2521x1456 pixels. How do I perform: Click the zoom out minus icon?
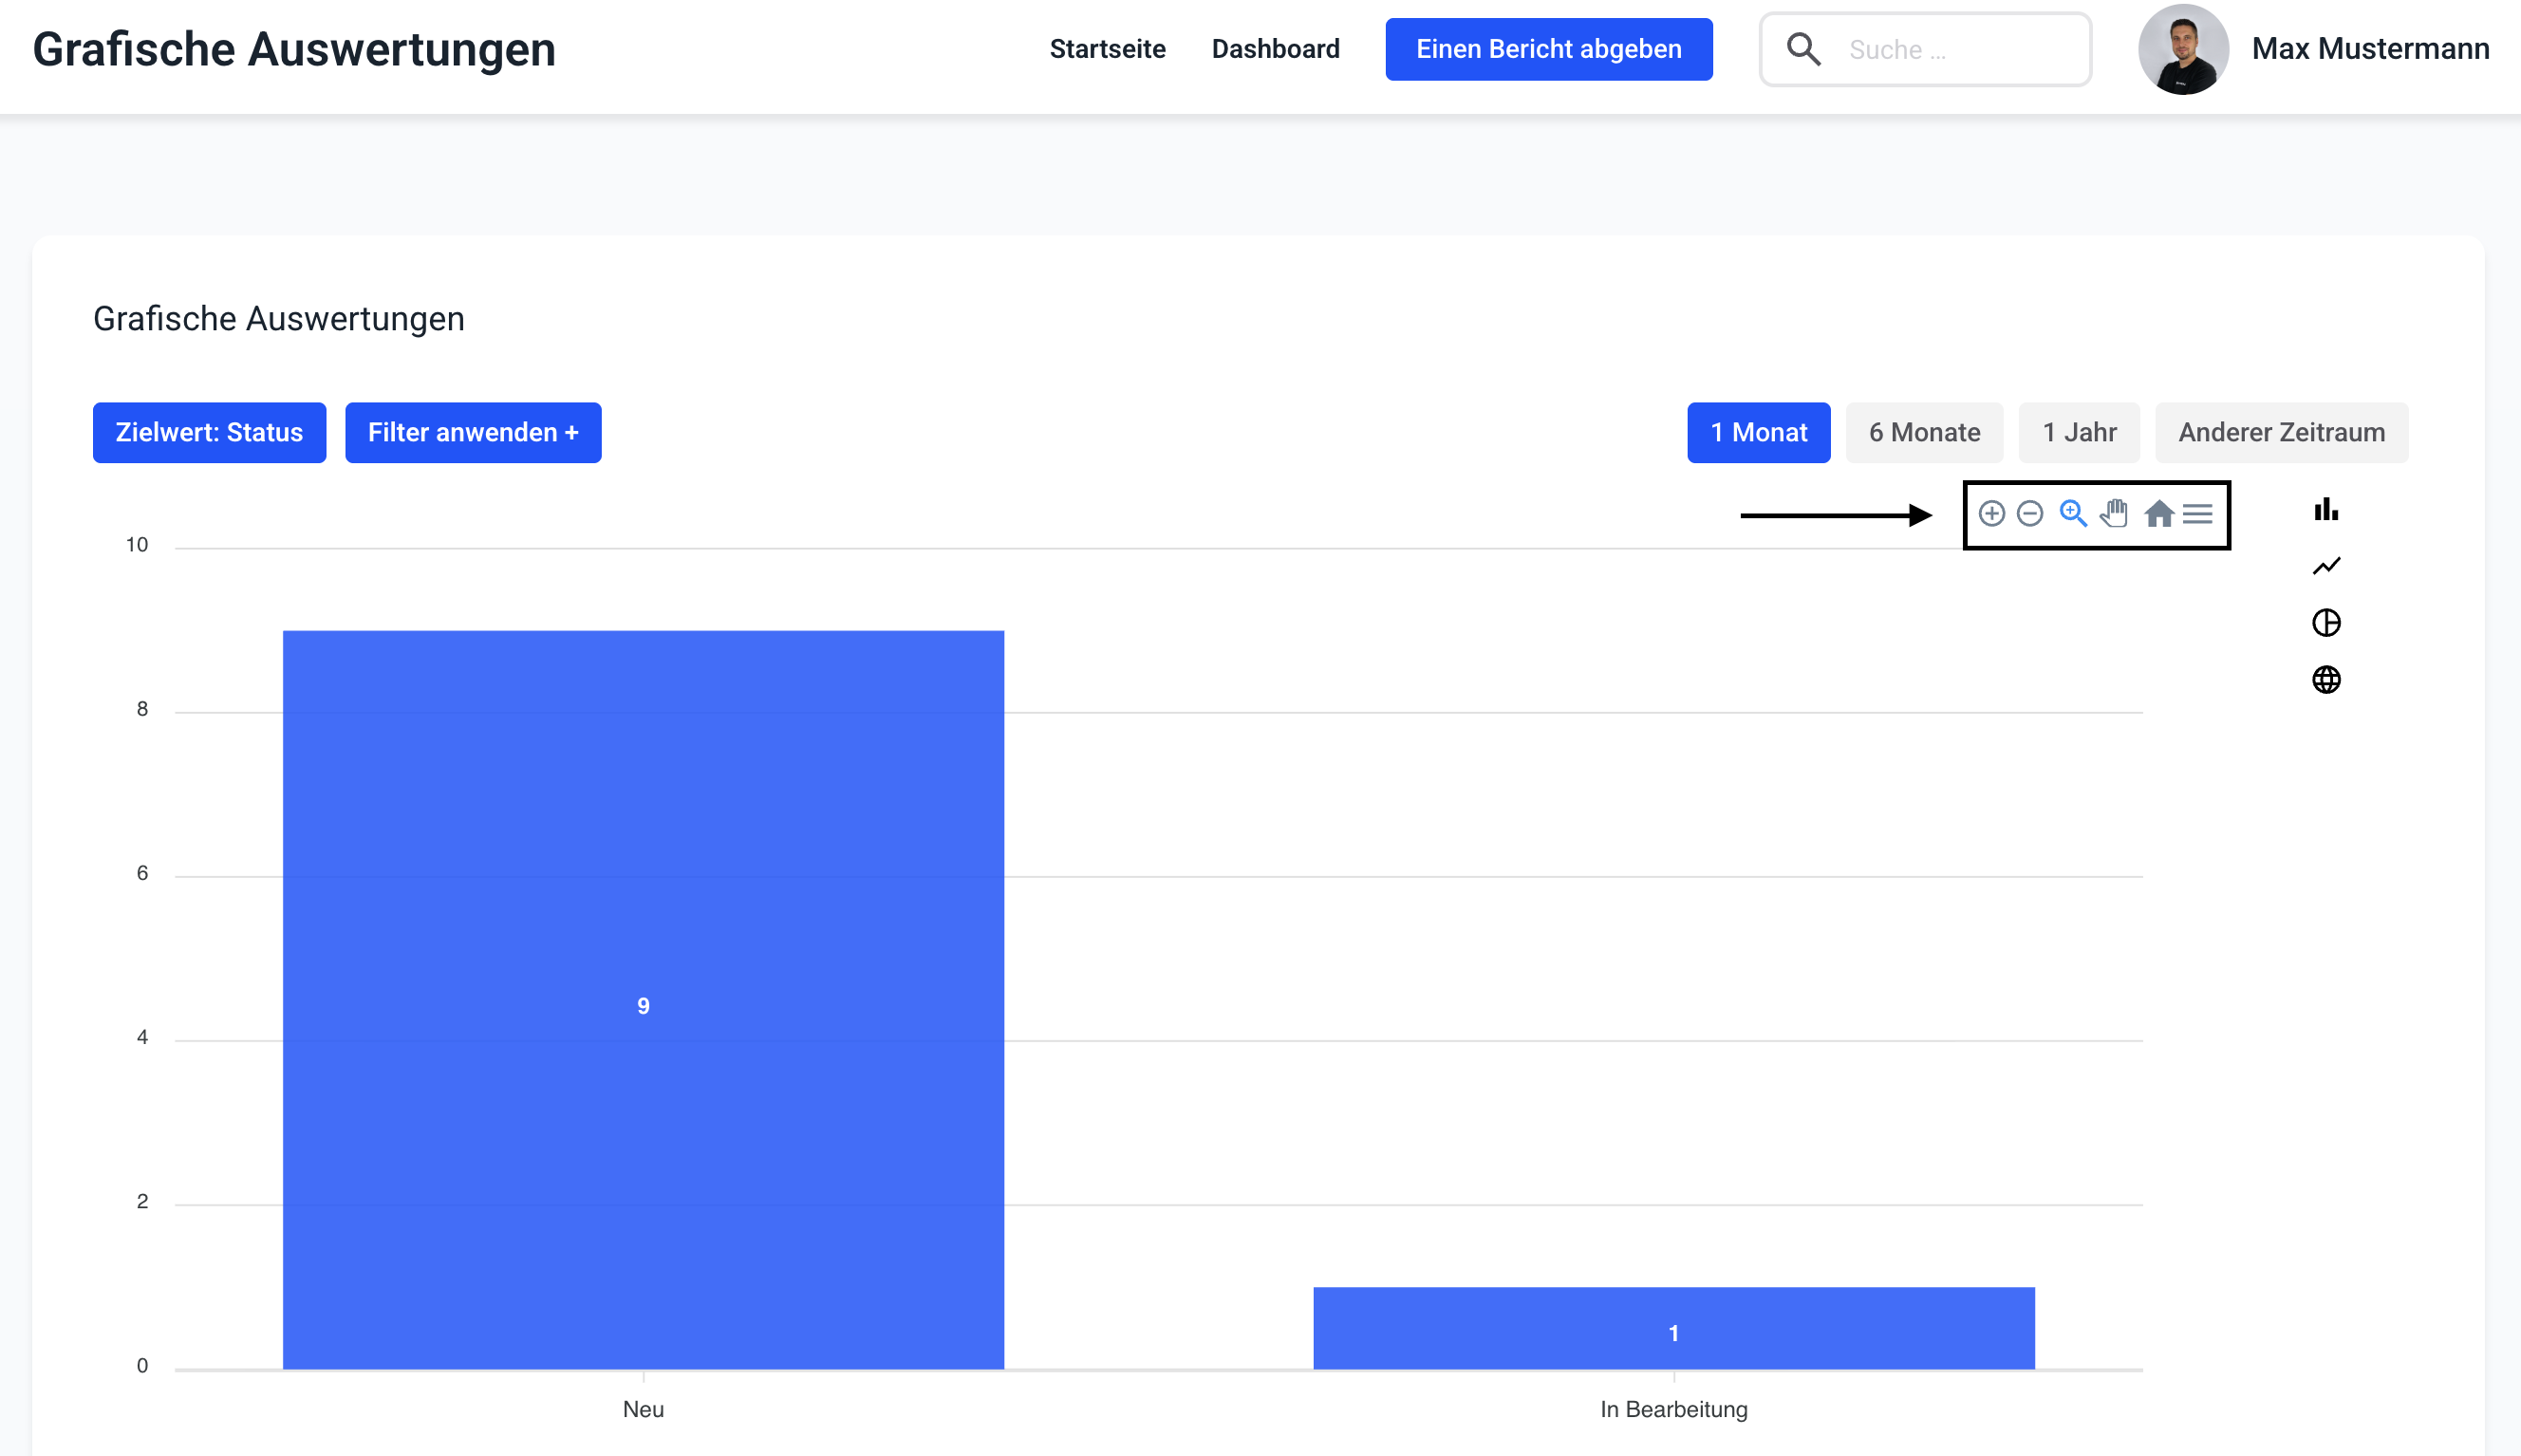coord(2030,514)
